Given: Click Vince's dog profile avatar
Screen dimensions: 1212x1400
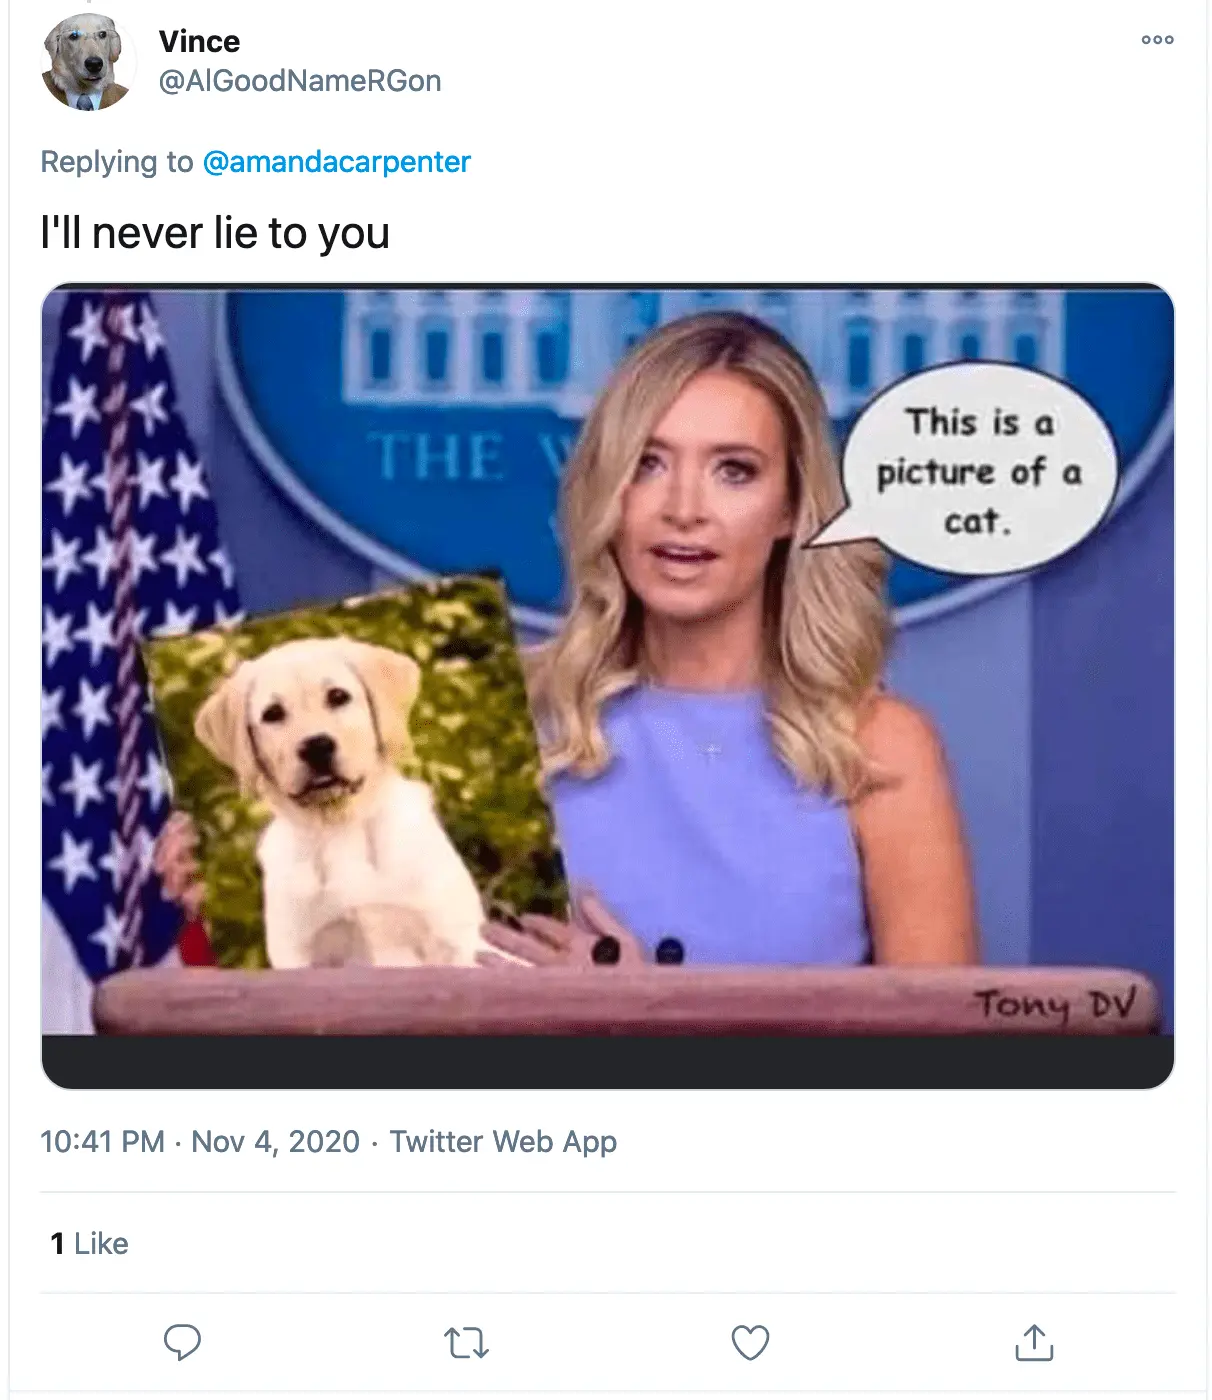Looking at the screenshot, I should (x=88, y=62).
